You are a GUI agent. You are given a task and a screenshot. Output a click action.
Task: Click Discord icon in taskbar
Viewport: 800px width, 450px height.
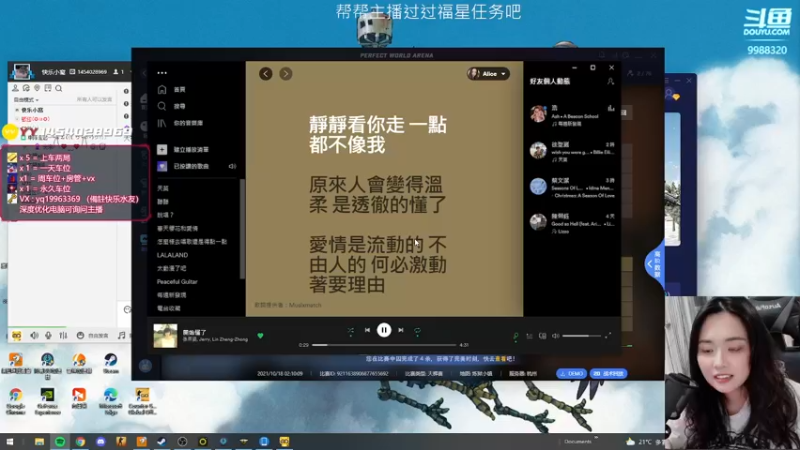[101, 441]
